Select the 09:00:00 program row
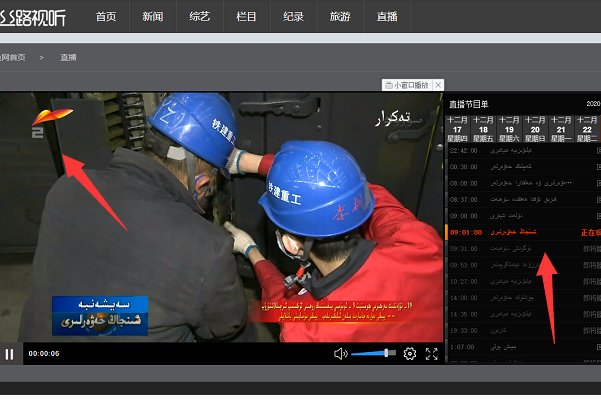601x400 pixels. click(x=524, y=216)
